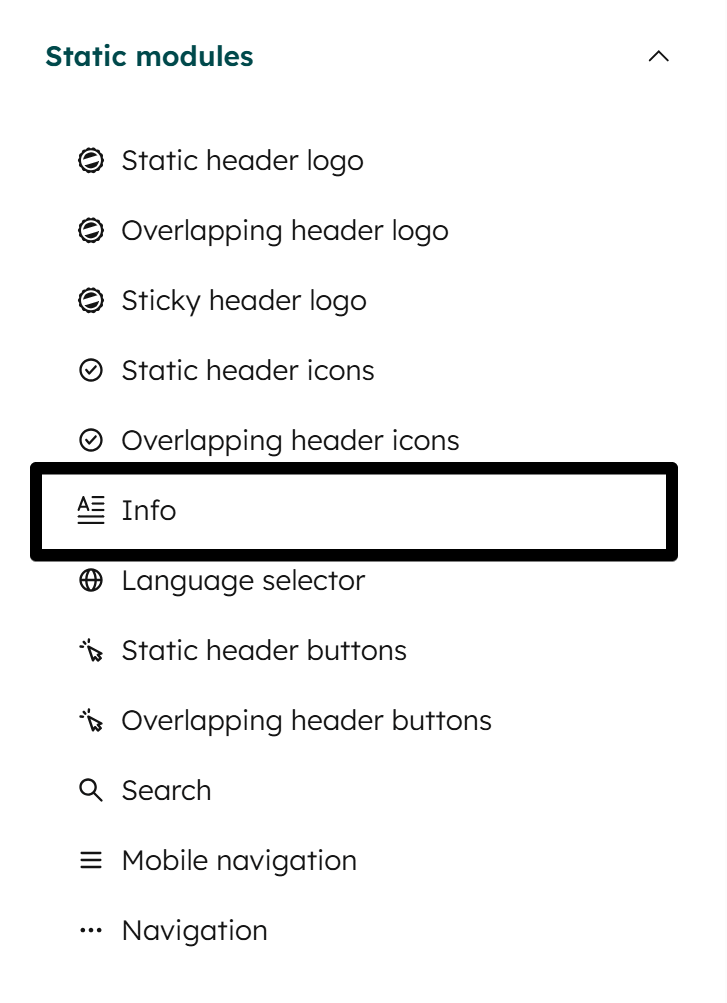Select the Sticky header logo icon
727x1003 pixels.
point(92,300)
